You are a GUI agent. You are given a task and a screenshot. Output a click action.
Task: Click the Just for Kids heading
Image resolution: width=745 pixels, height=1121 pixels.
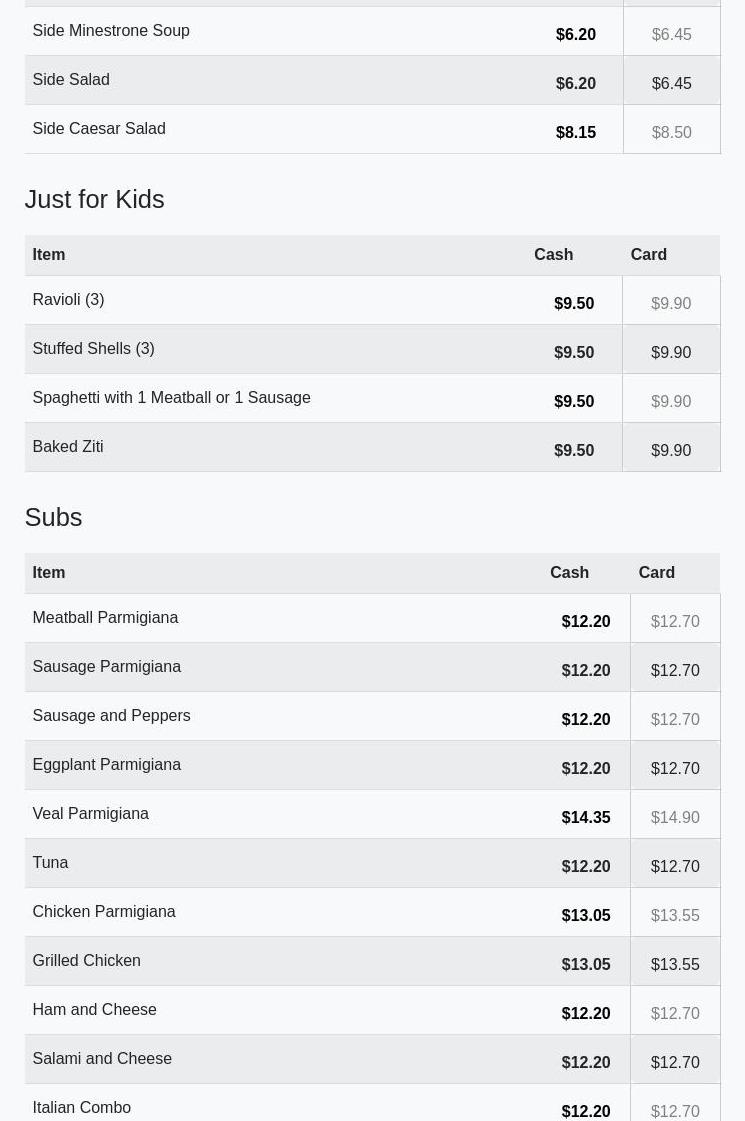pos(94,199)
